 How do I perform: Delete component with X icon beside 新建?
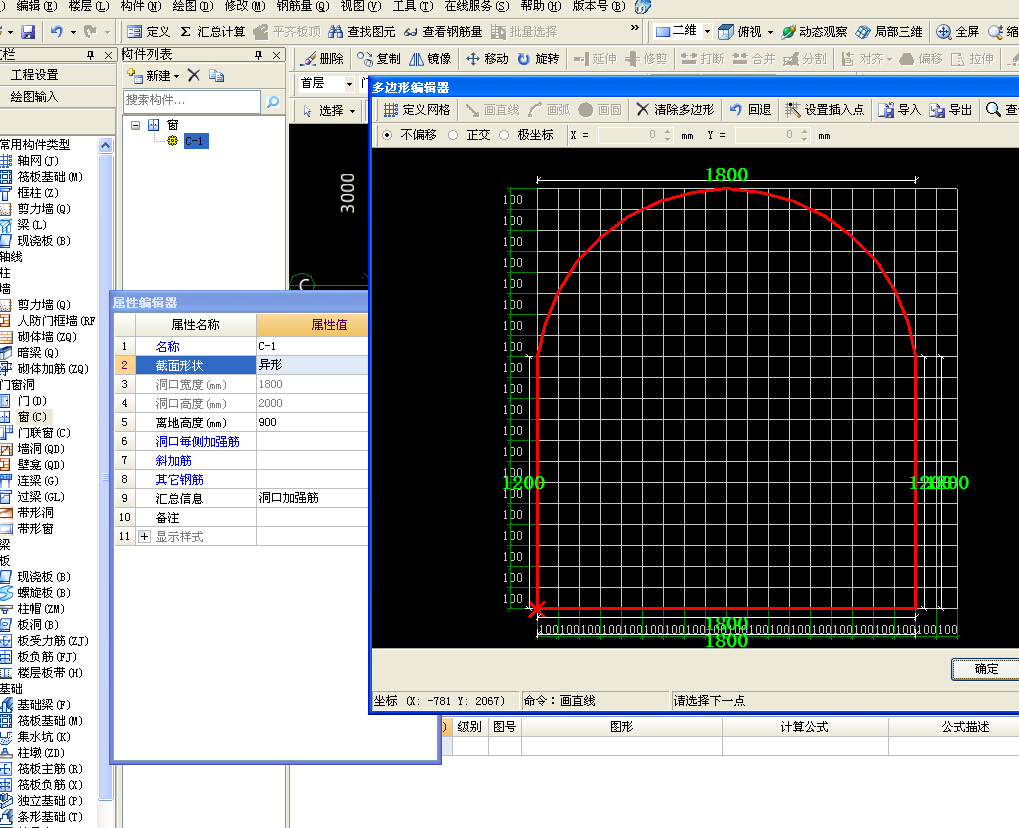[x=194, y=75]
